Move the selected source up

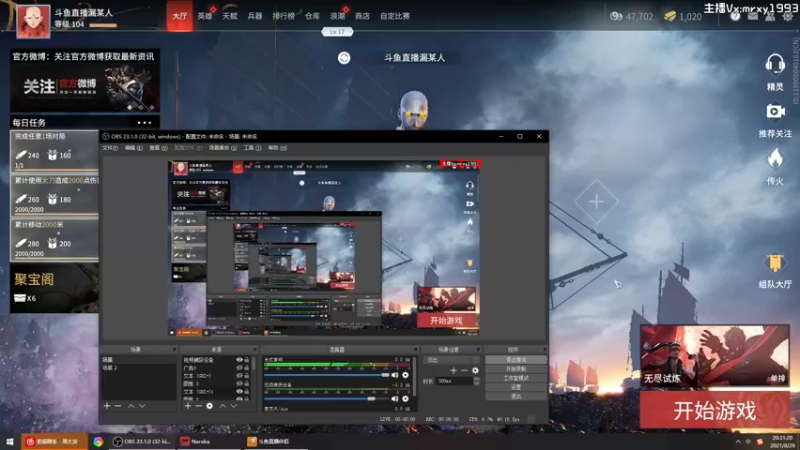click(x=222, y=406)
